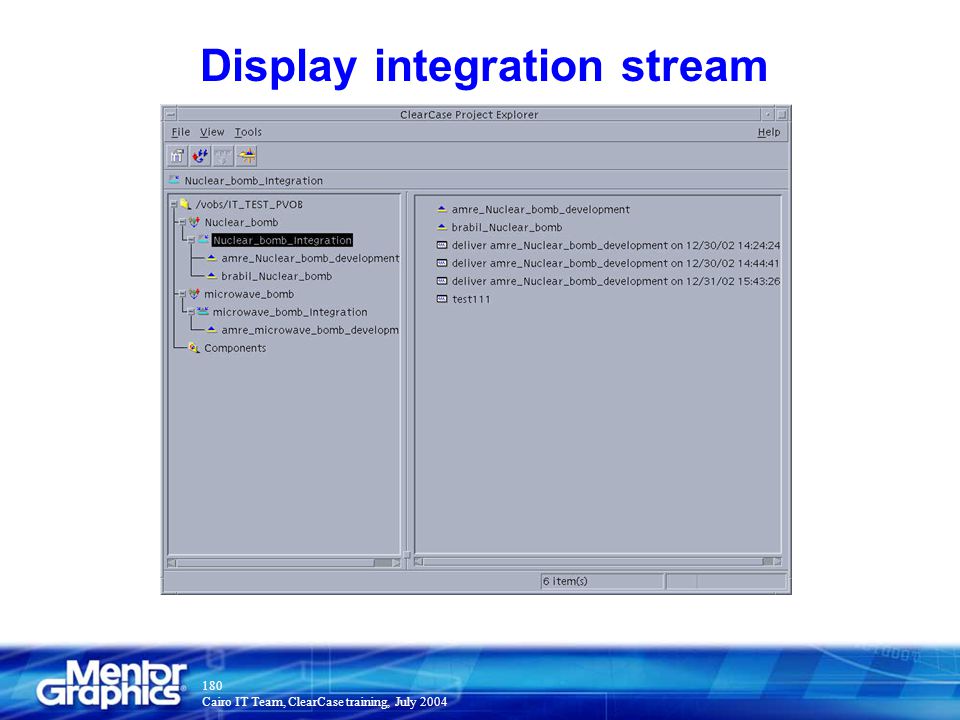The width and height of the screenshot is (960, 720).
Task: Collapse the Nuclear_bomb_Integration stream node
Action: pyautogui.click(x=192, y=240)
